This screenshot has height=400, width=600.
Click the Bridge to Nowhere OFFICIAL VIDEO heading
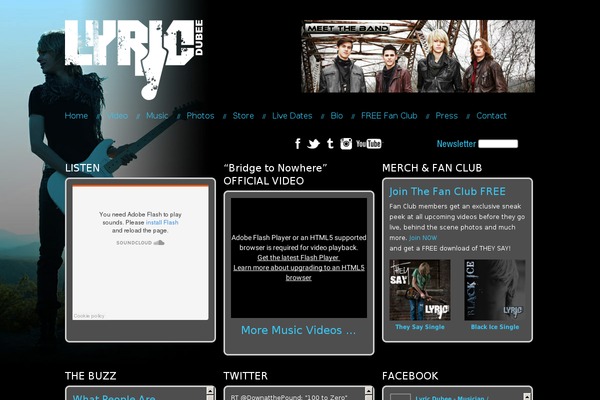tap(275, 175)
